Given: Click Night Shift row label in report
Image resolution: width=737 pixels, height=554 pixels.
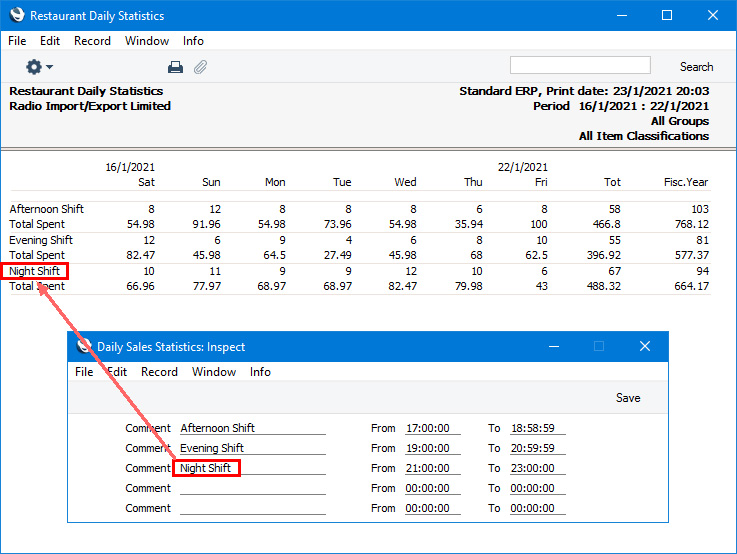Looking at the screenshot, I should coord(35,271).
